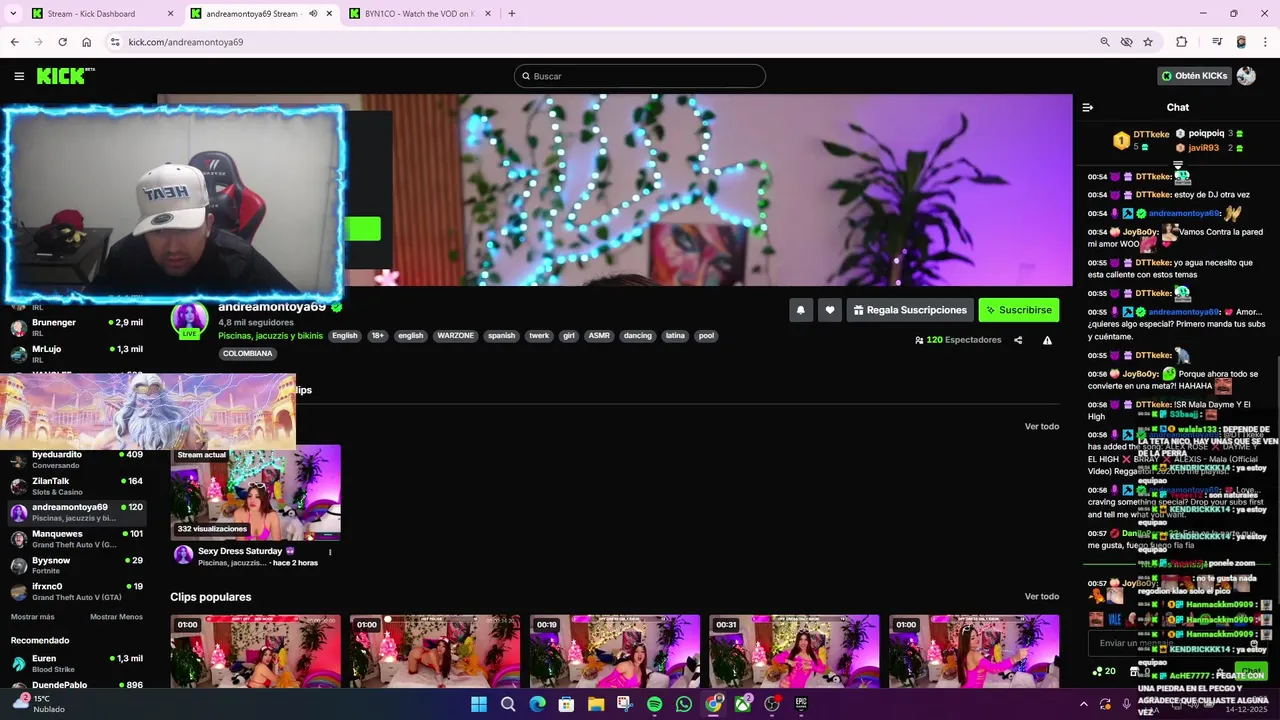Image resolution: width=1280 pixels, height=720 pixels.
Task: Open options menu for Sexy Dress Saturday video
Action: coord(330,552)
